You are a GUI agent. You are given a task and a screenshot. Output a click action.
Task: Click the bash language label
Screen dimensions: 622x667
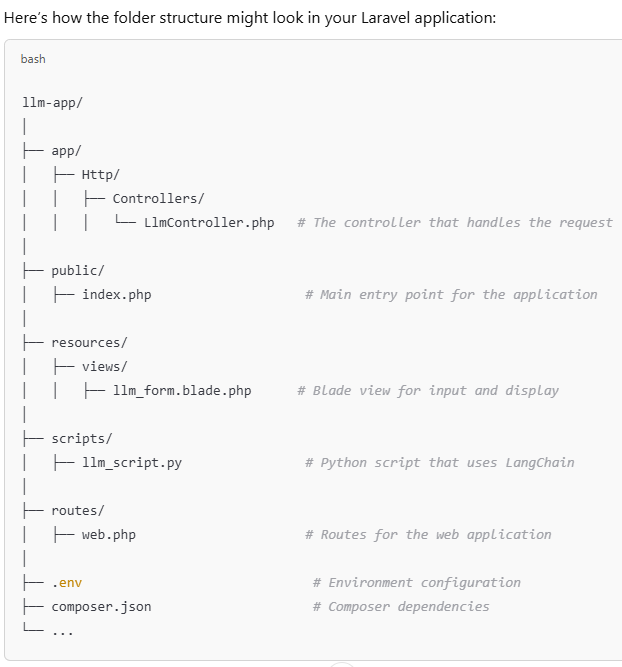pos(33,59)
